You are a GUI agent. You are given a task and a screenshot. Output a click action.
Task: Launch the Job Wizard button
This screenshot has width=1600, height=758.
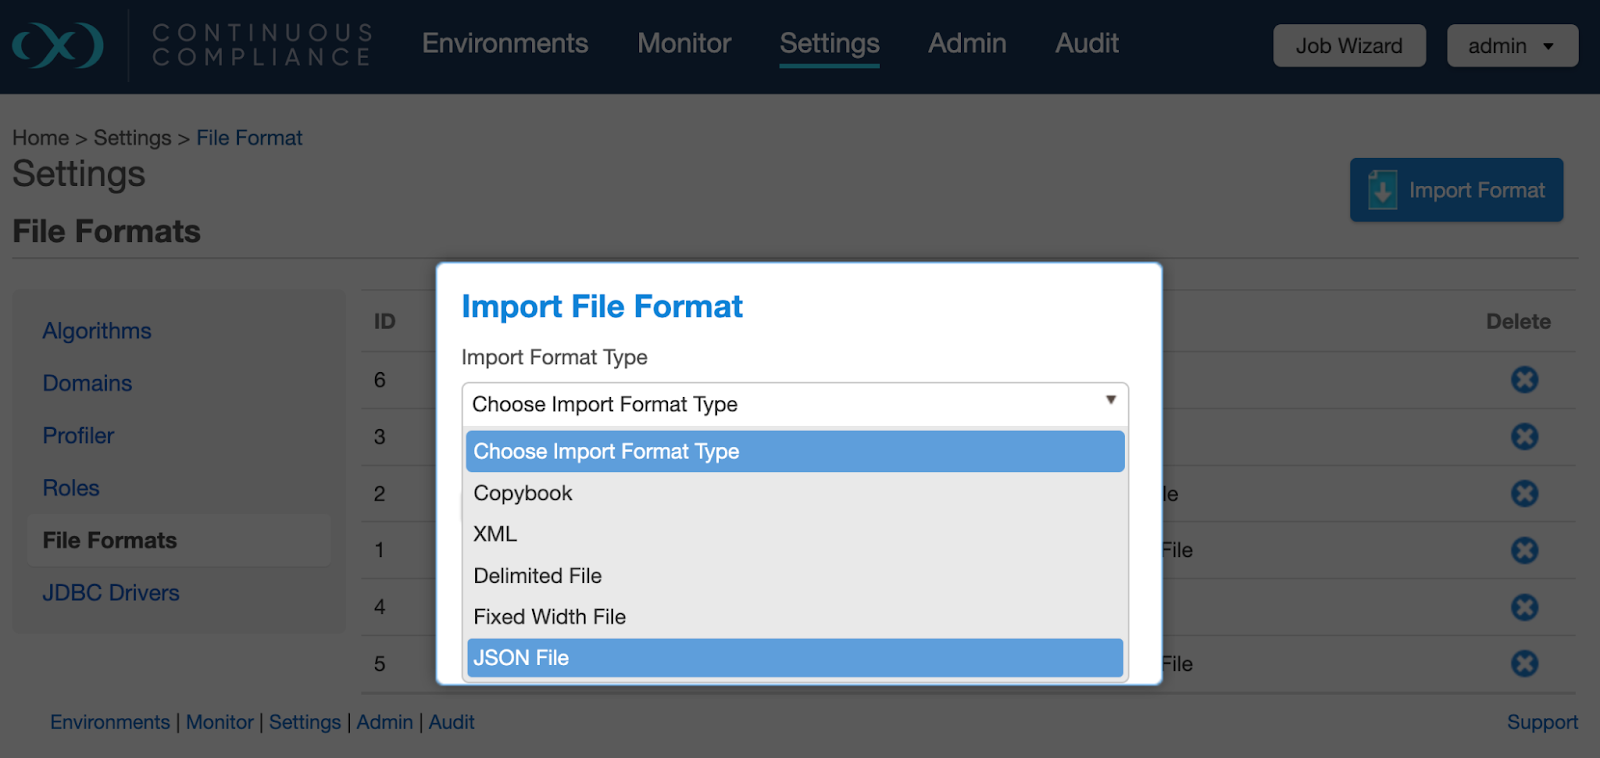1348,46
